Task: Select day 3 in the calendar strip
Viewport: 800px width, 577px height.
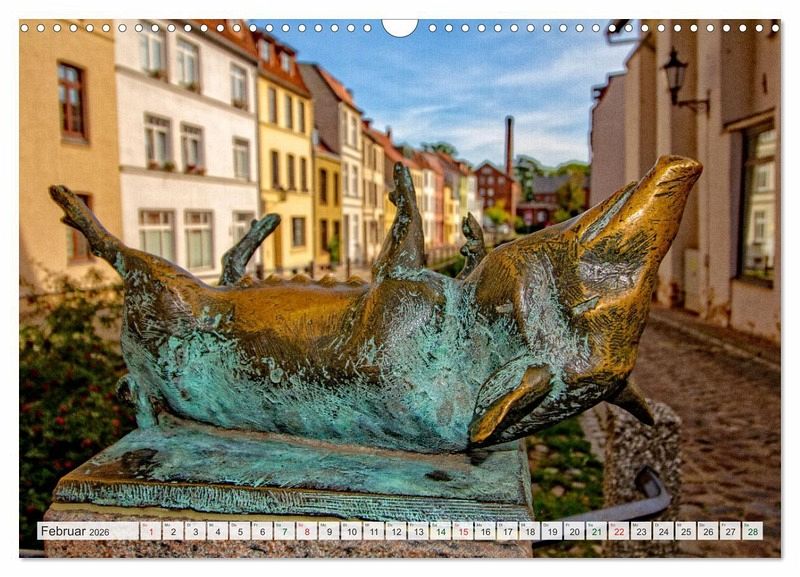Action: coord(195,531)
